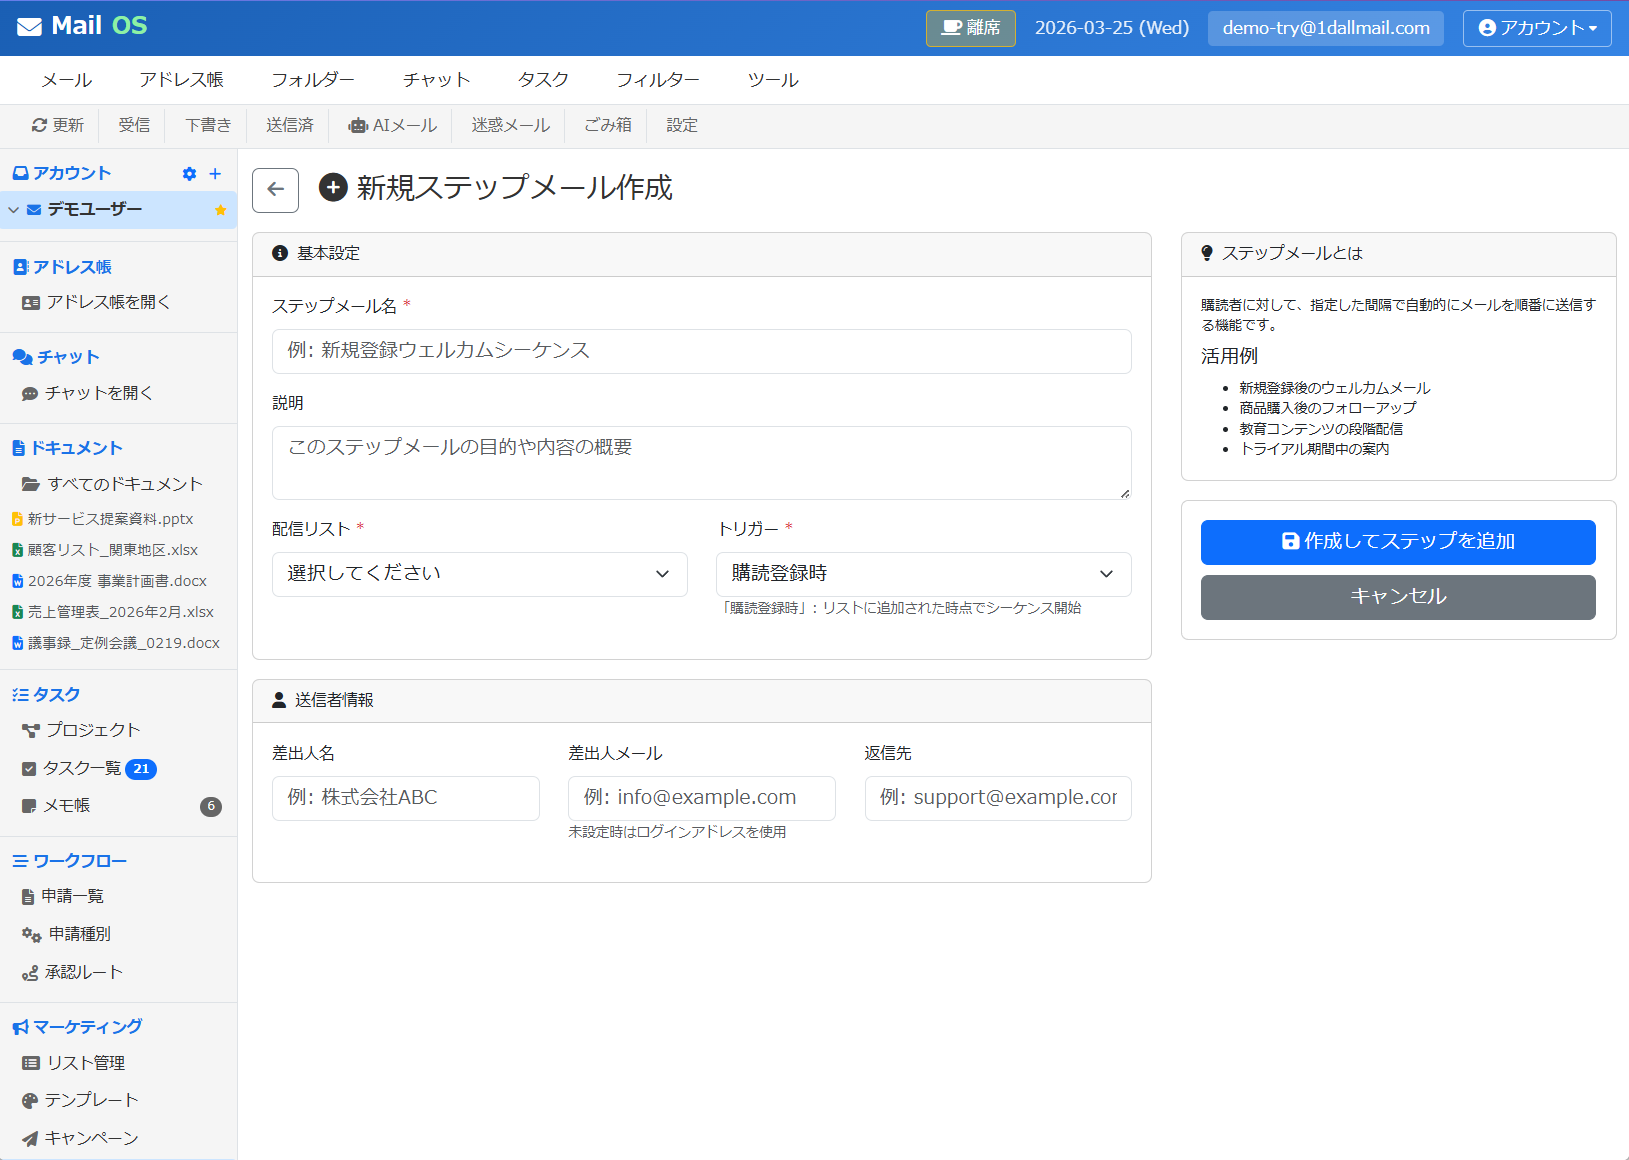Image resolution: width=1629 pixels, height=1160 pixels.
Task: Open the ごみ箱 (trash) folder
Action: point(606,125)
